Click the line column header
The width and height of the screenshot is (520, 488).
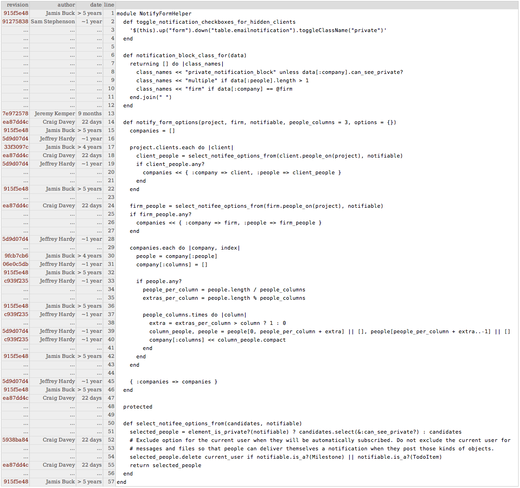pyautogui.click(x=109, y=5)
